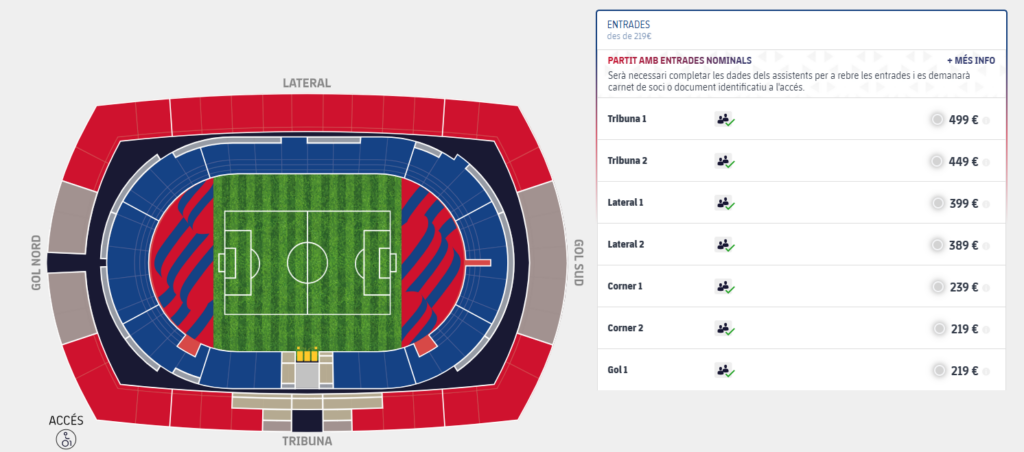Image resolution: width=1024 pixels, height=452 pixels.
Task: Click the nominal ticket icon for Gol 1
Action: (x=724, y=370)
